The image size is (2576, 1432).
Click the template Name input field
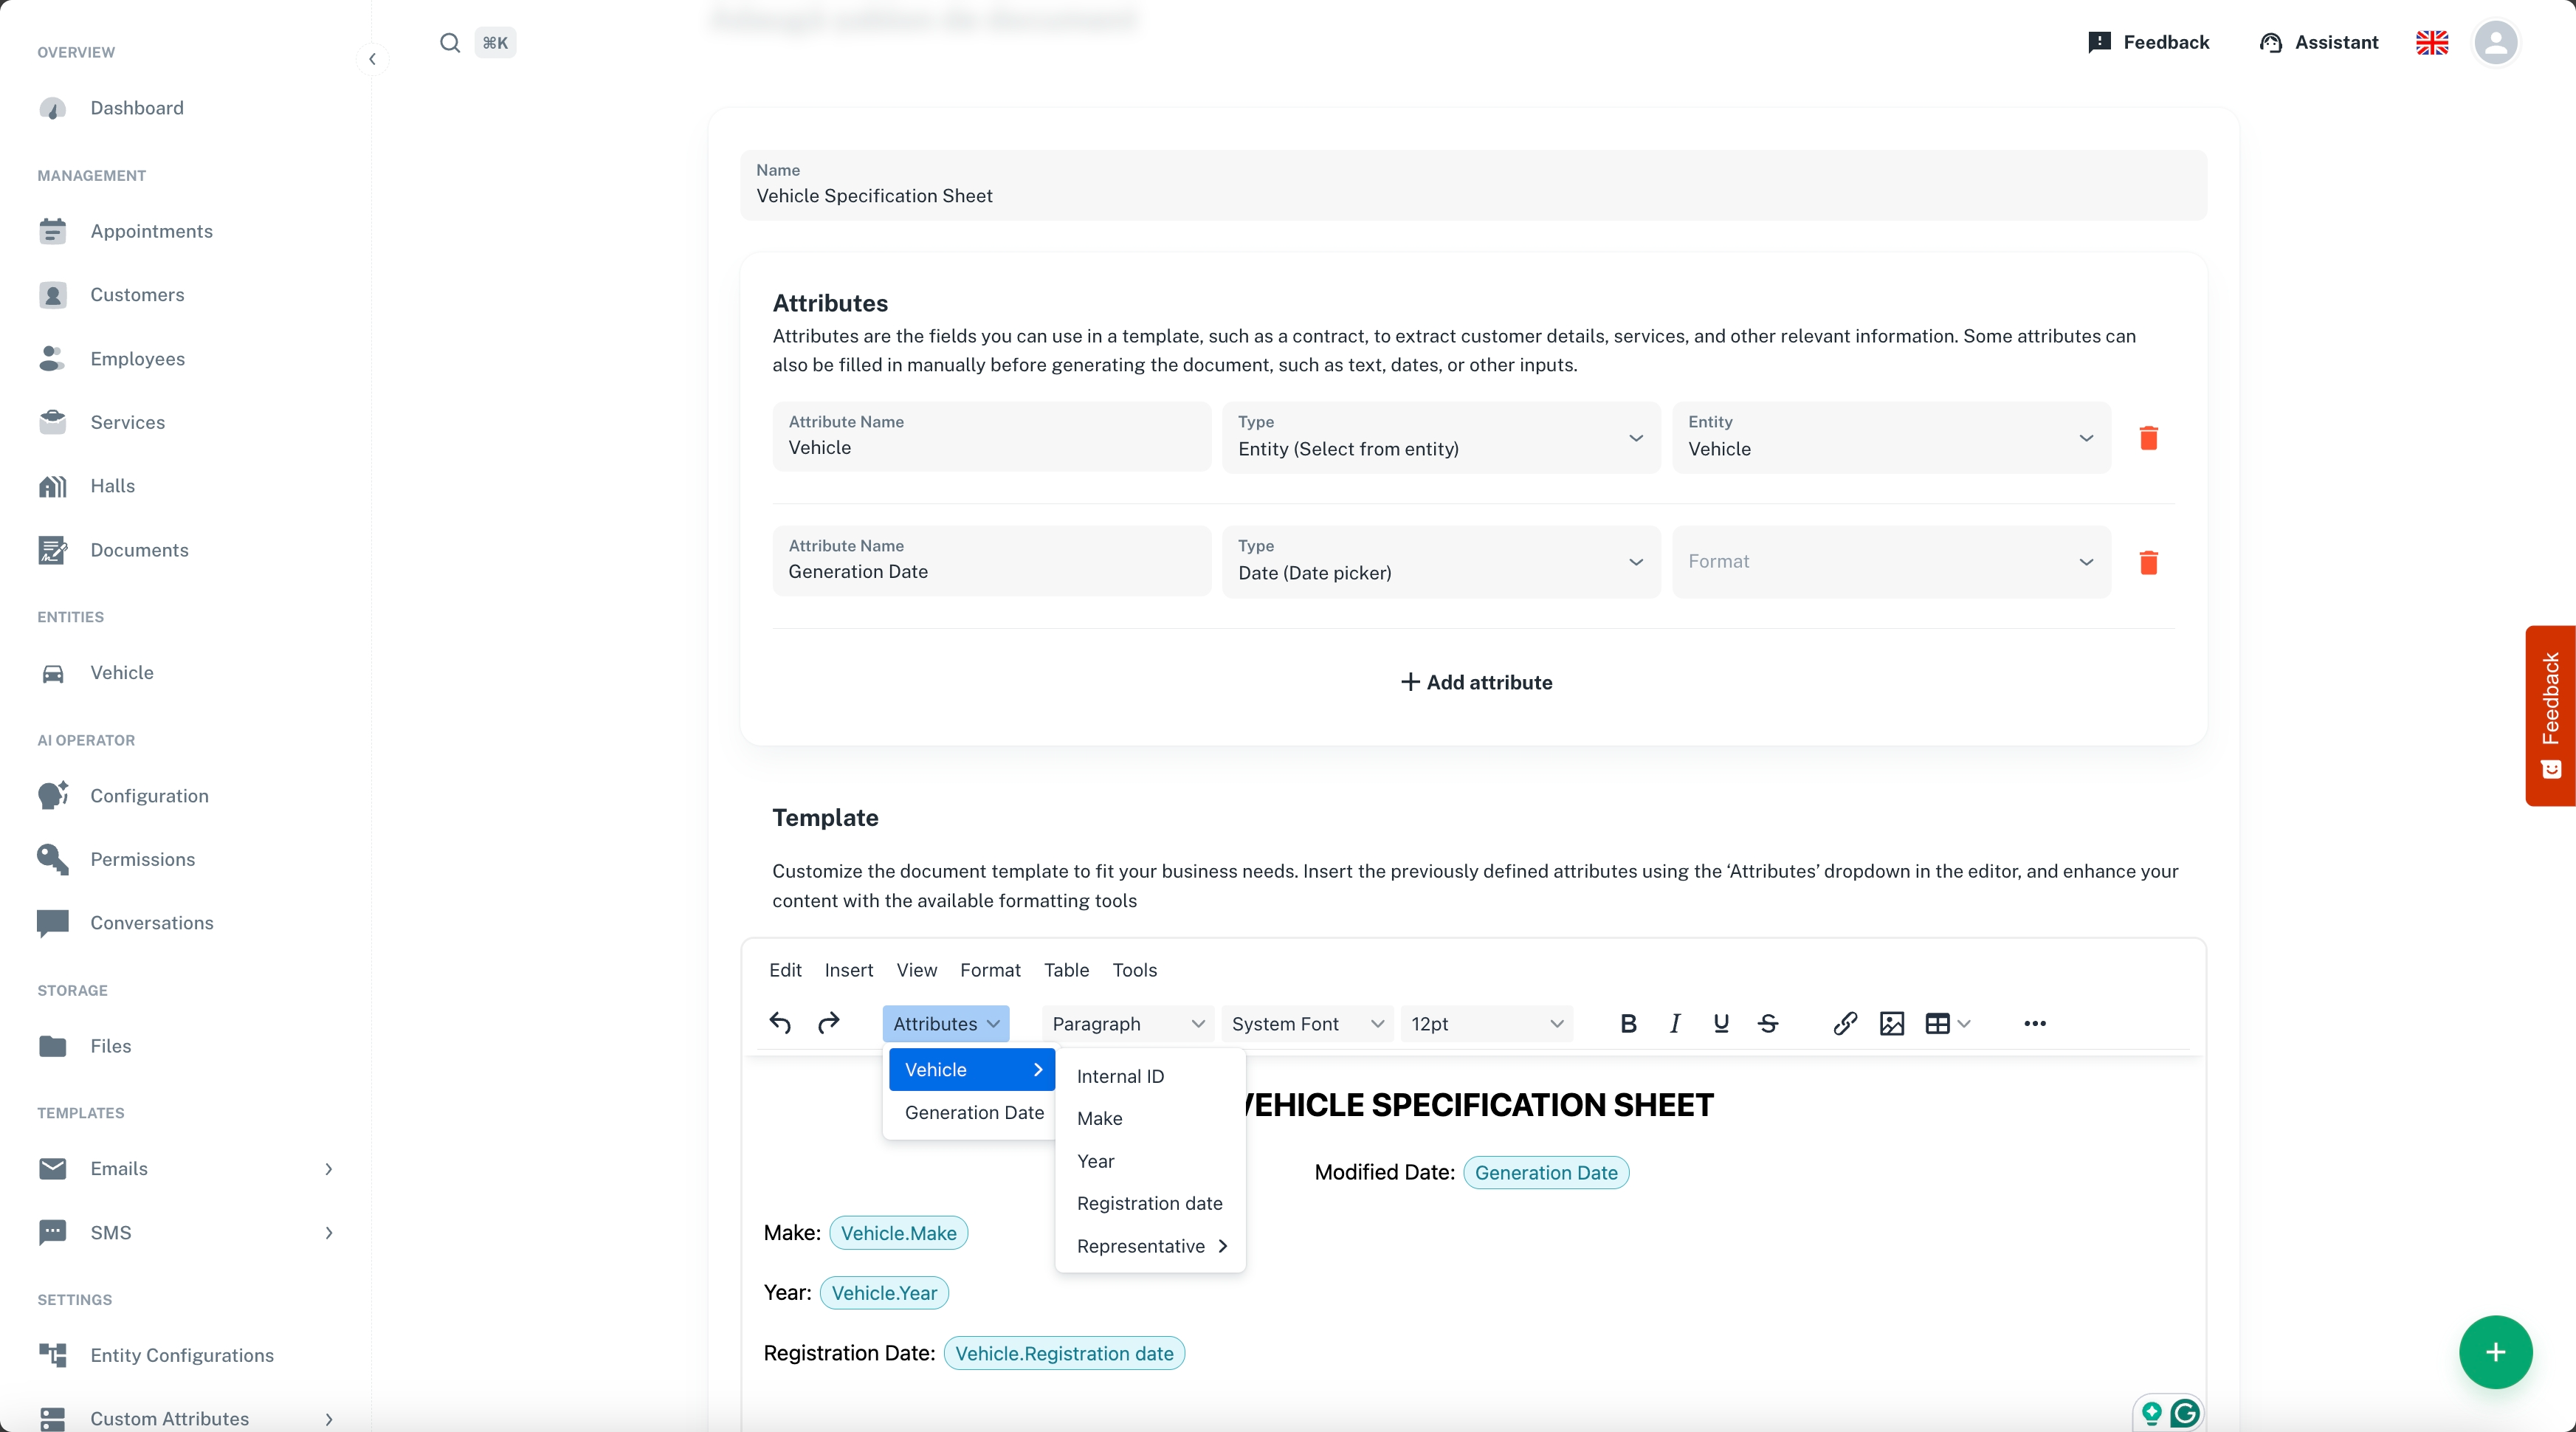[x=1472, y=196]
